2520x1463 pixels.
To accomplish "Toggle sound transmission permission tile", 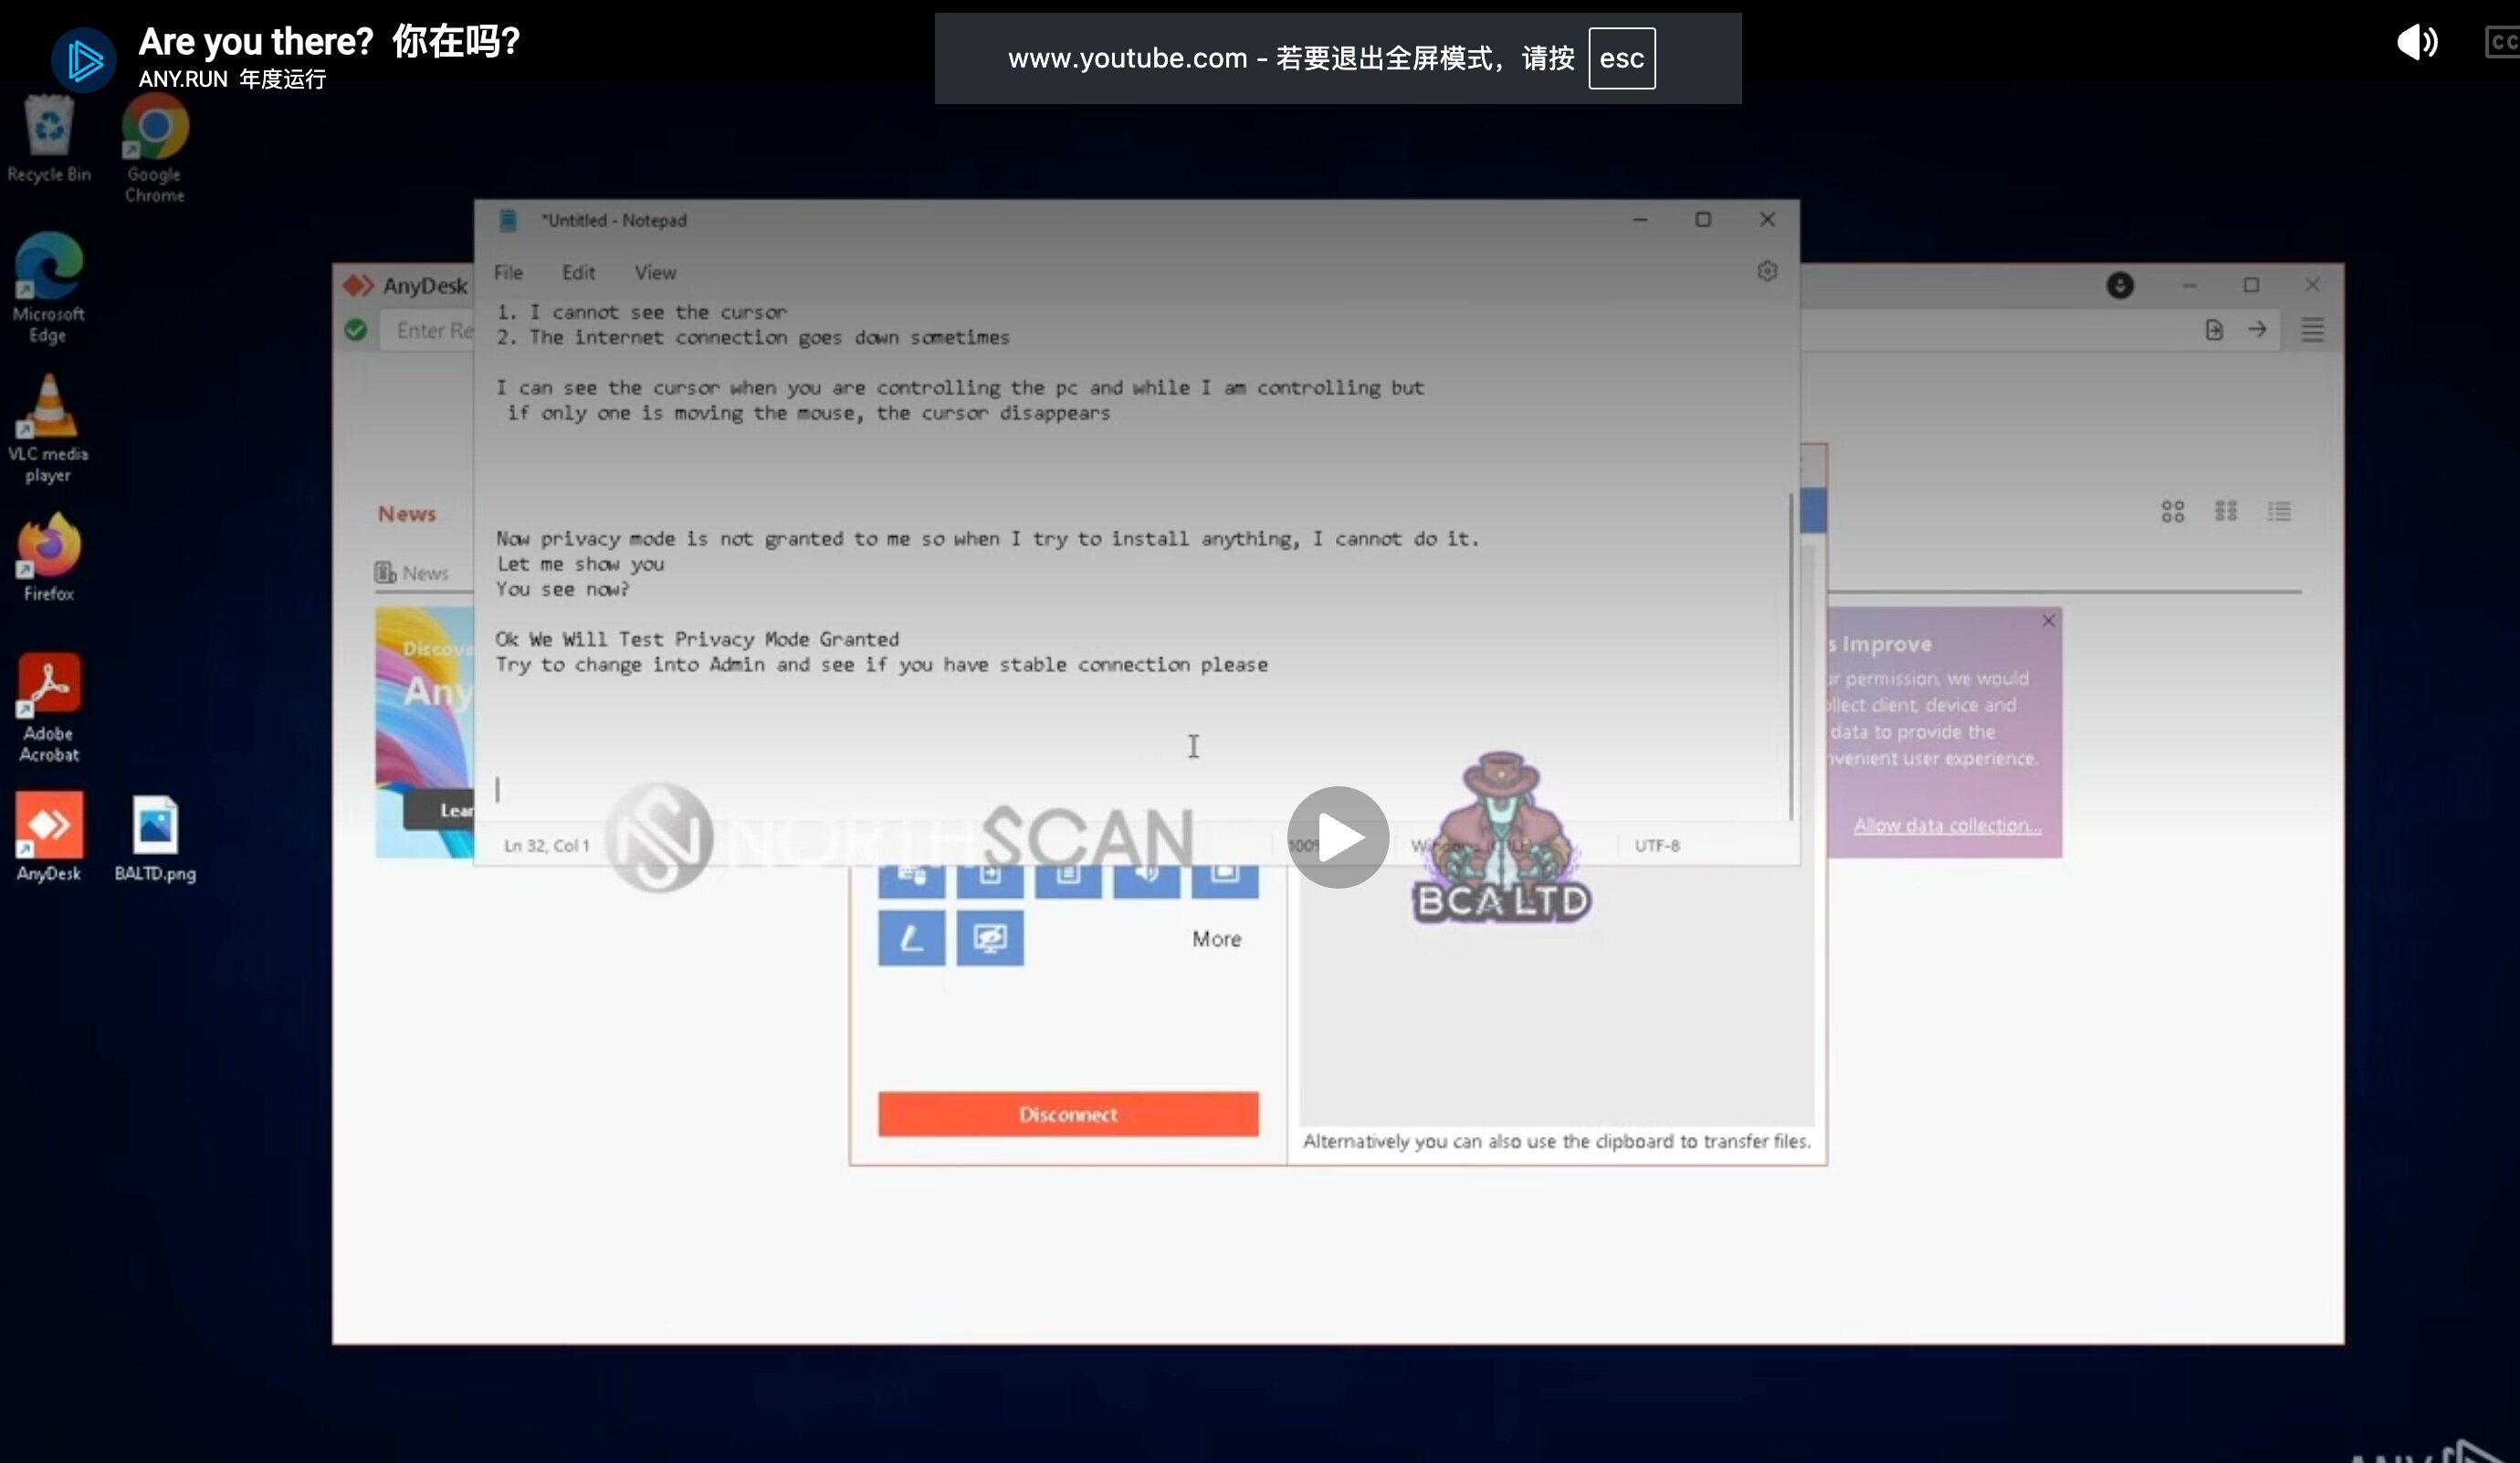I will point(1146,880).
